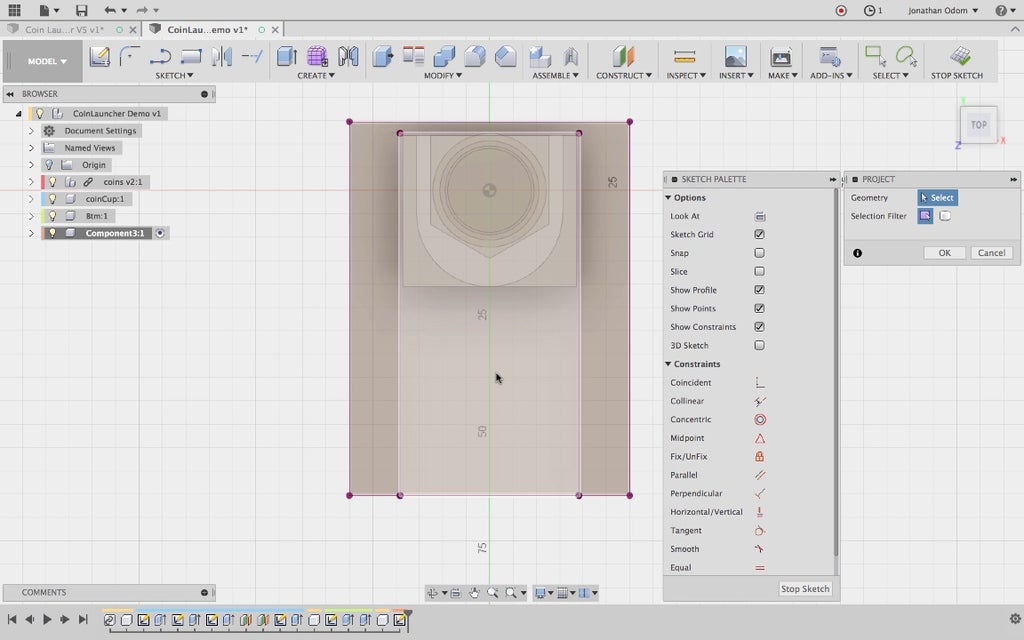The width and height of the screenshot is (1024, 640).
Task: Click OK in the Project dialog
Action: (944, 253)
